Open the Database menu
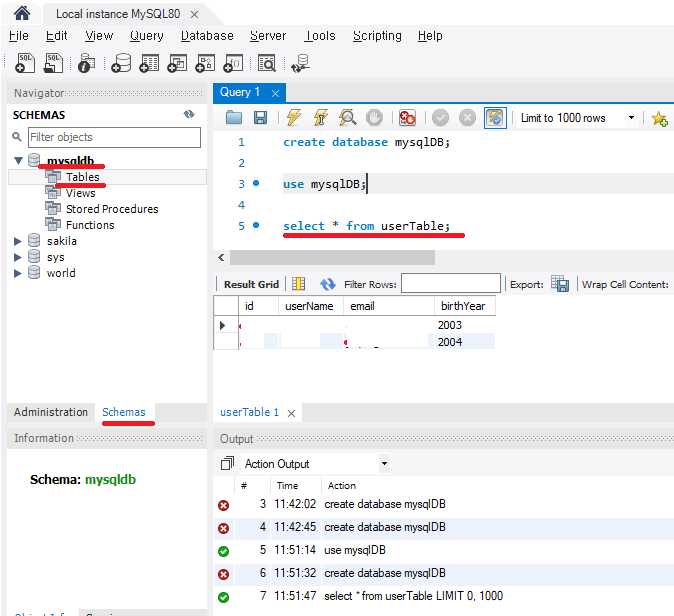674x616 pixels. pyautogui.click(x=207, y=36)
